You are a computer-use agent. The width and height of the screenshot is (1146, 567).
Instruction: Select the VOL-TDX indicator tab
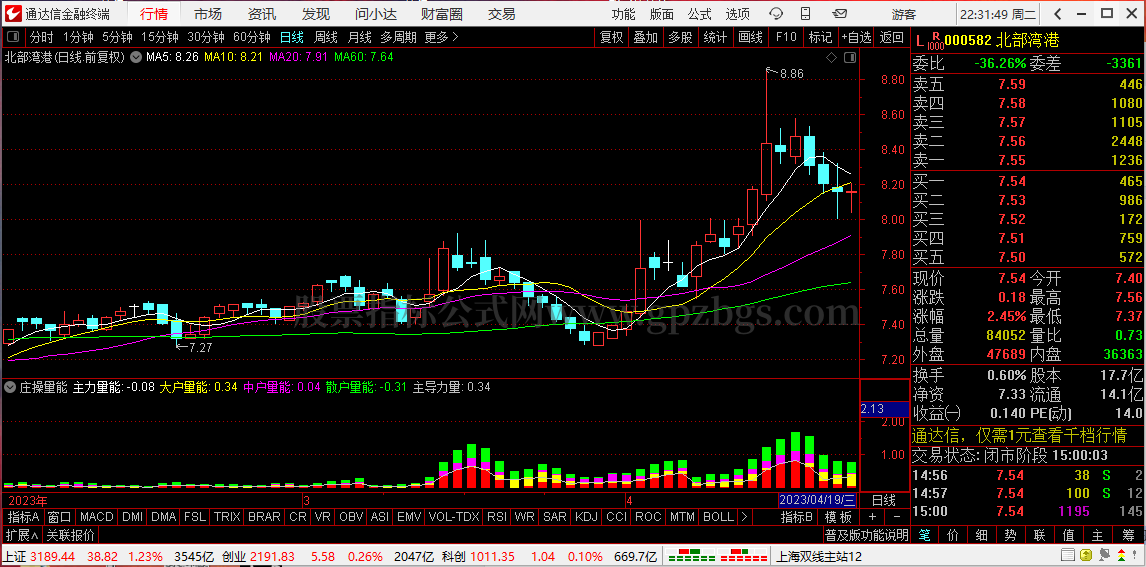(453, 517)
